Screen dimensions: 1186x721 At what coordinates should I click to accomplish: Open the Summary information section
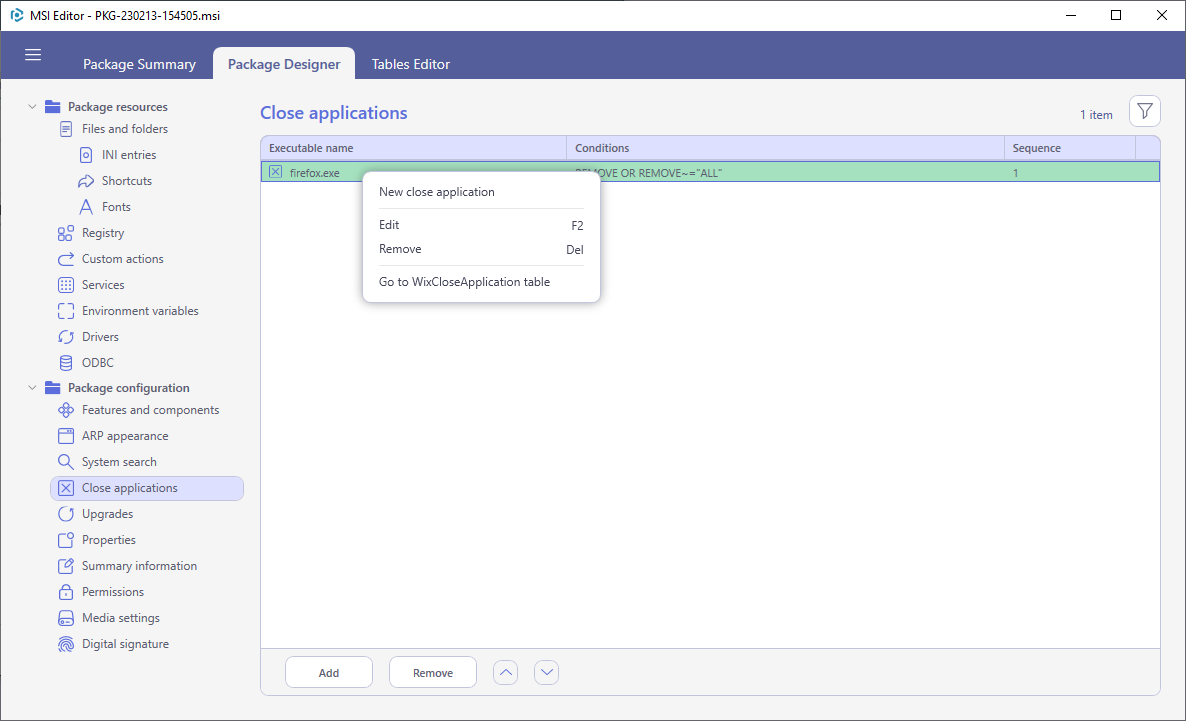click(139, 566)
